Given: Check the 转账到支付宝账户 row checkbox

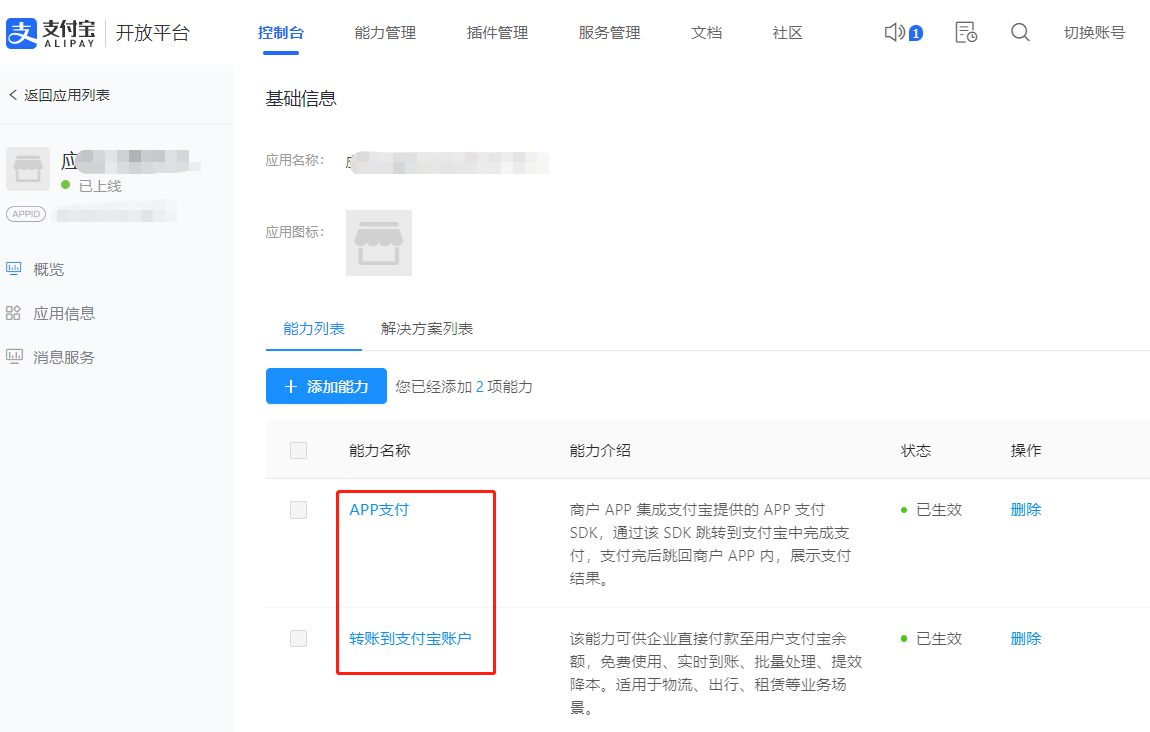Looking at the screenshot, I should pyautogui.click(x=299, y=638).
